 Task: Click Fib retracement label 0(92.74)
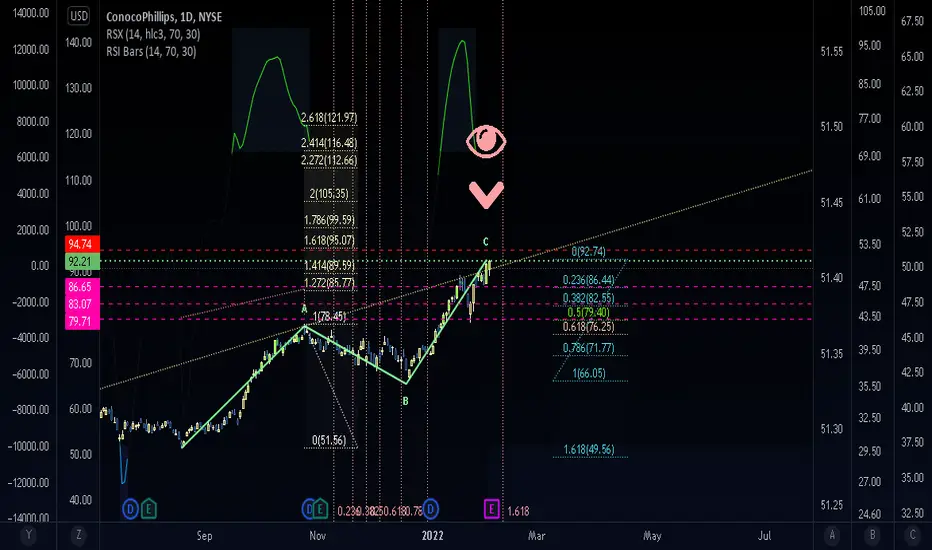click(x=588, y=251)
